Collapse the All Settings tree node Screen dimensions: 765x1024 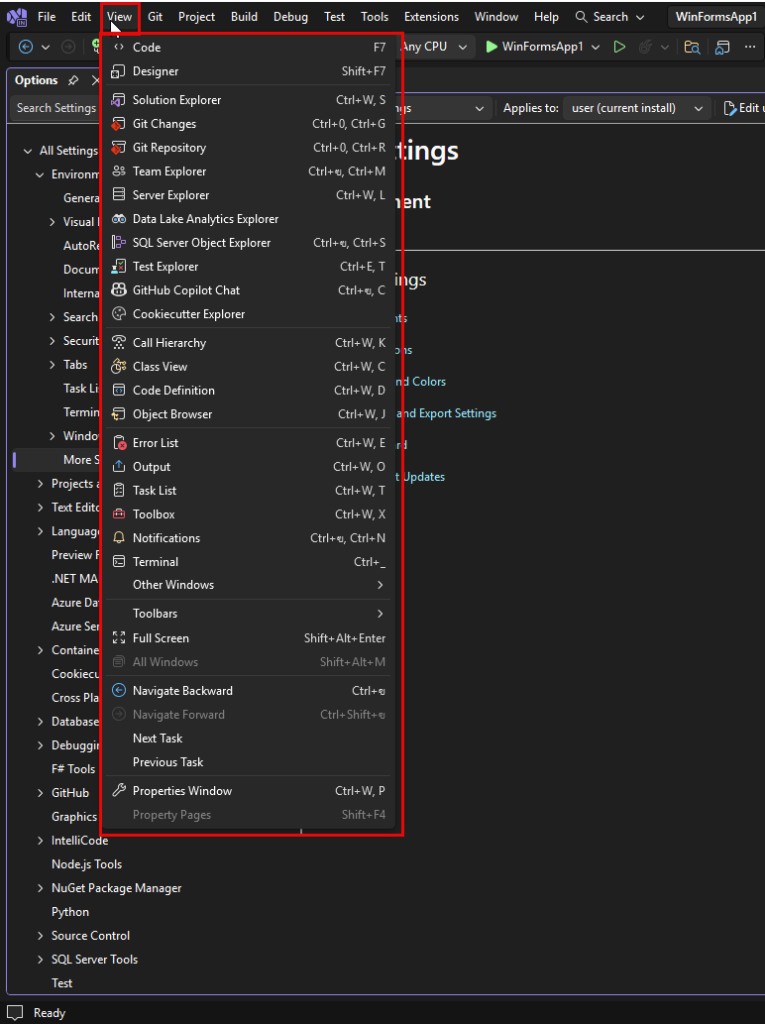point(27,151)
